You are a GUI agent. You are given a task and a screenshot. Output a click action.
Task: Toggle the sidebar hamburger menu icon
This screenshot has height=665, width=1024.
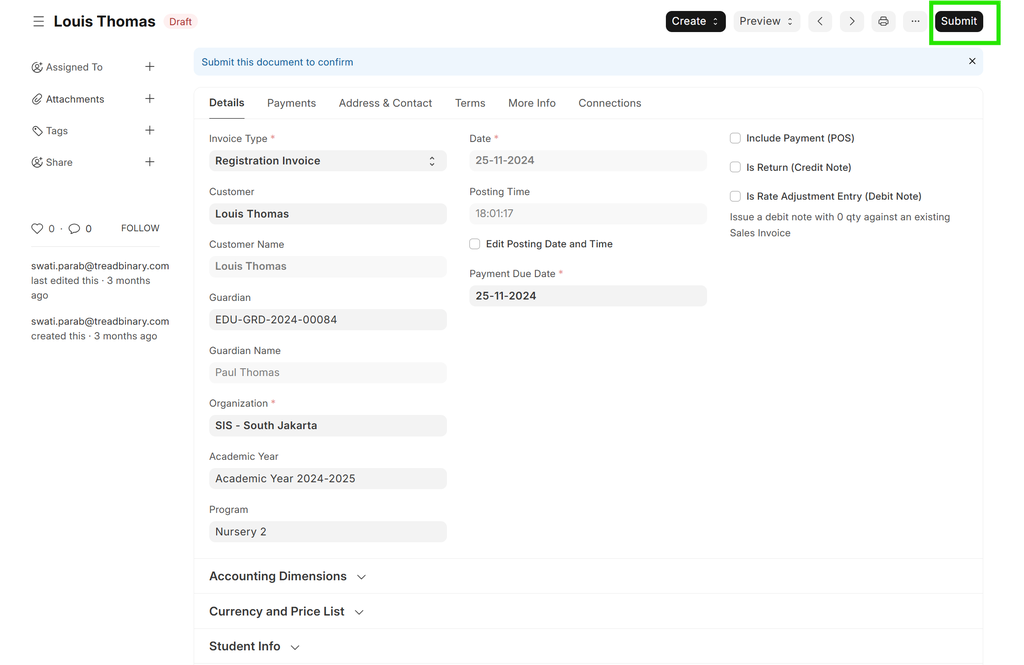(x=38, y=21)
